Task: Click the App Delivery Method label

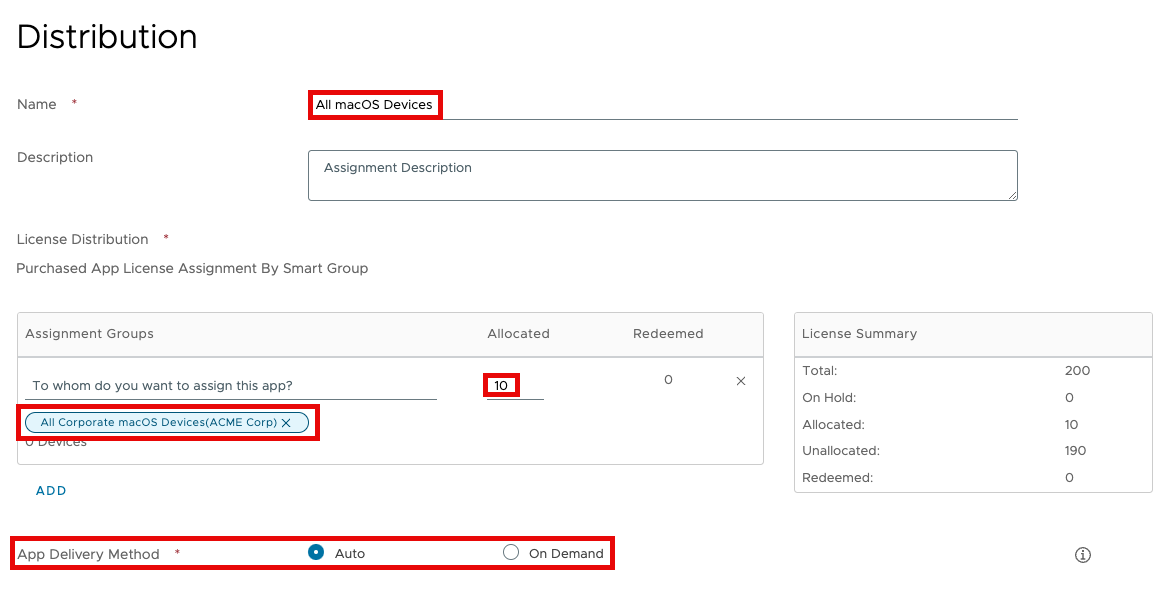Action: (x=88, y=554)
